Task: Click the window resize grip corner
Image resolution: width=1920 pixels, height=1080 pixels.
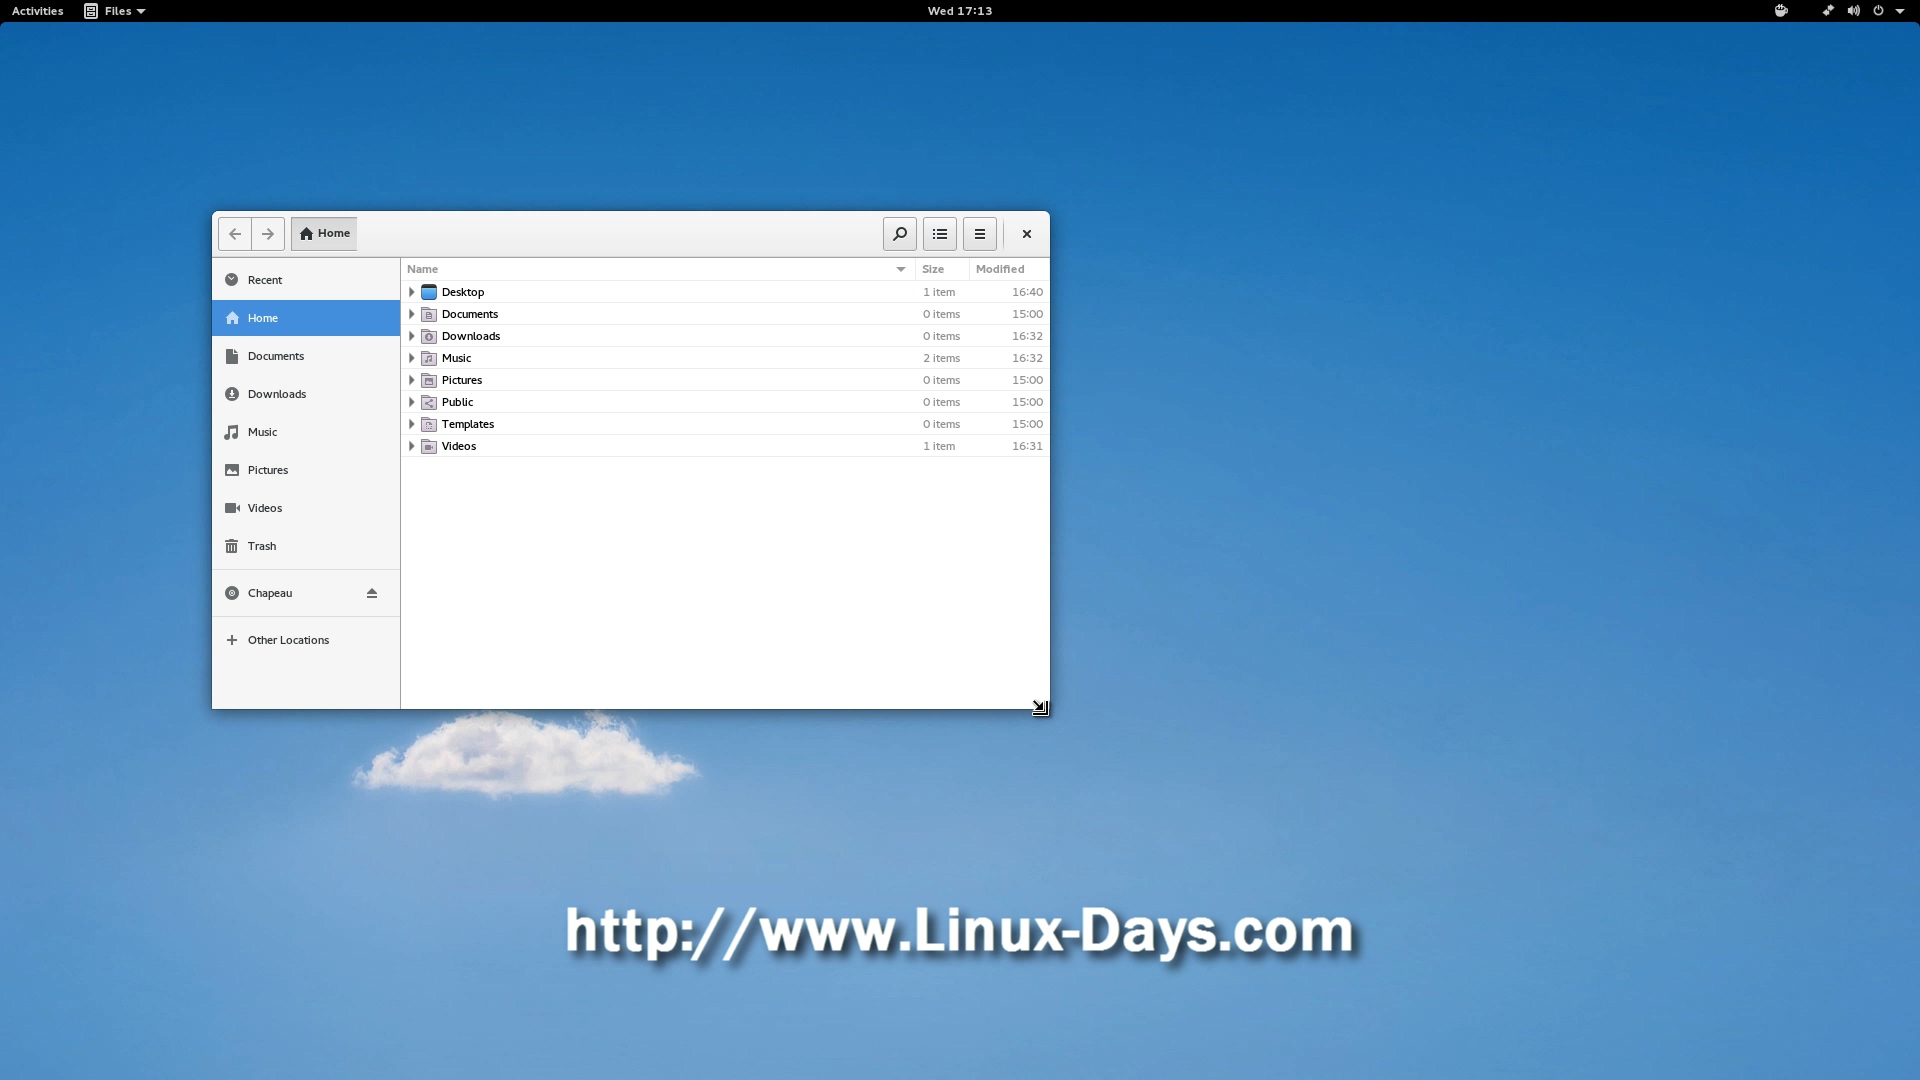Action: point(1040,707)
